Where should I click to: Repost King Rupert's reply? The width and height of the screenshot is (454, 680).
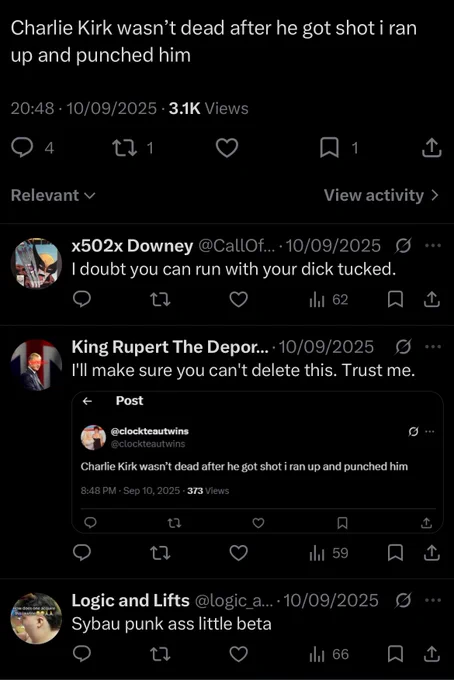(160, 553)
